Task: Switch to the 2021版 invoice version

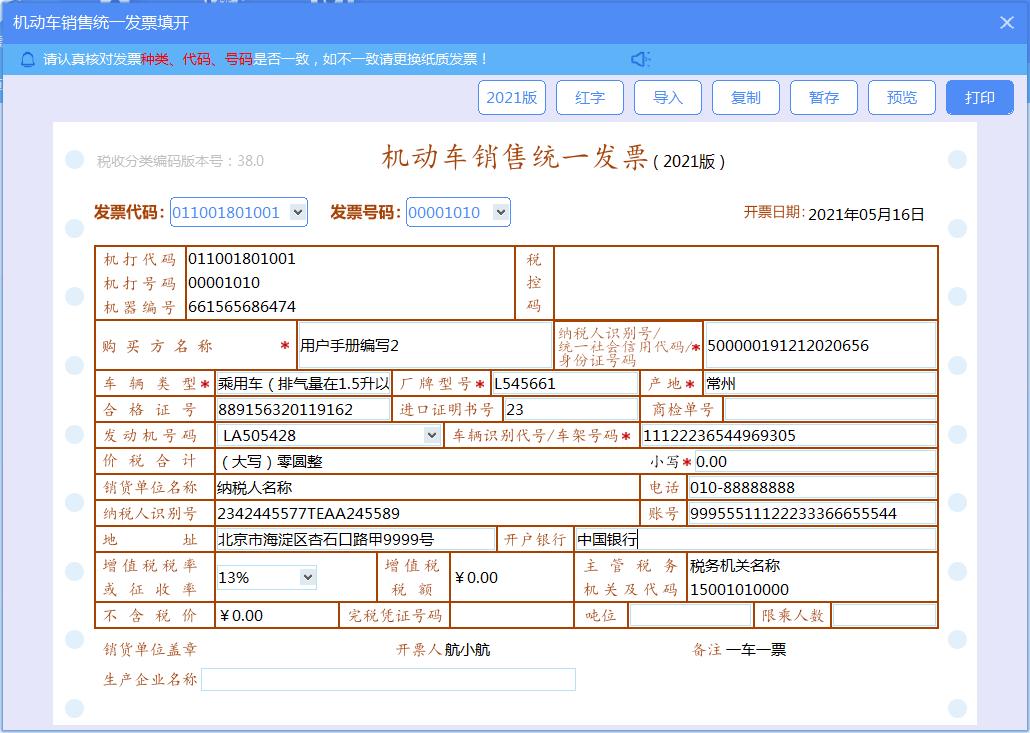Action: tap(512, 97)
